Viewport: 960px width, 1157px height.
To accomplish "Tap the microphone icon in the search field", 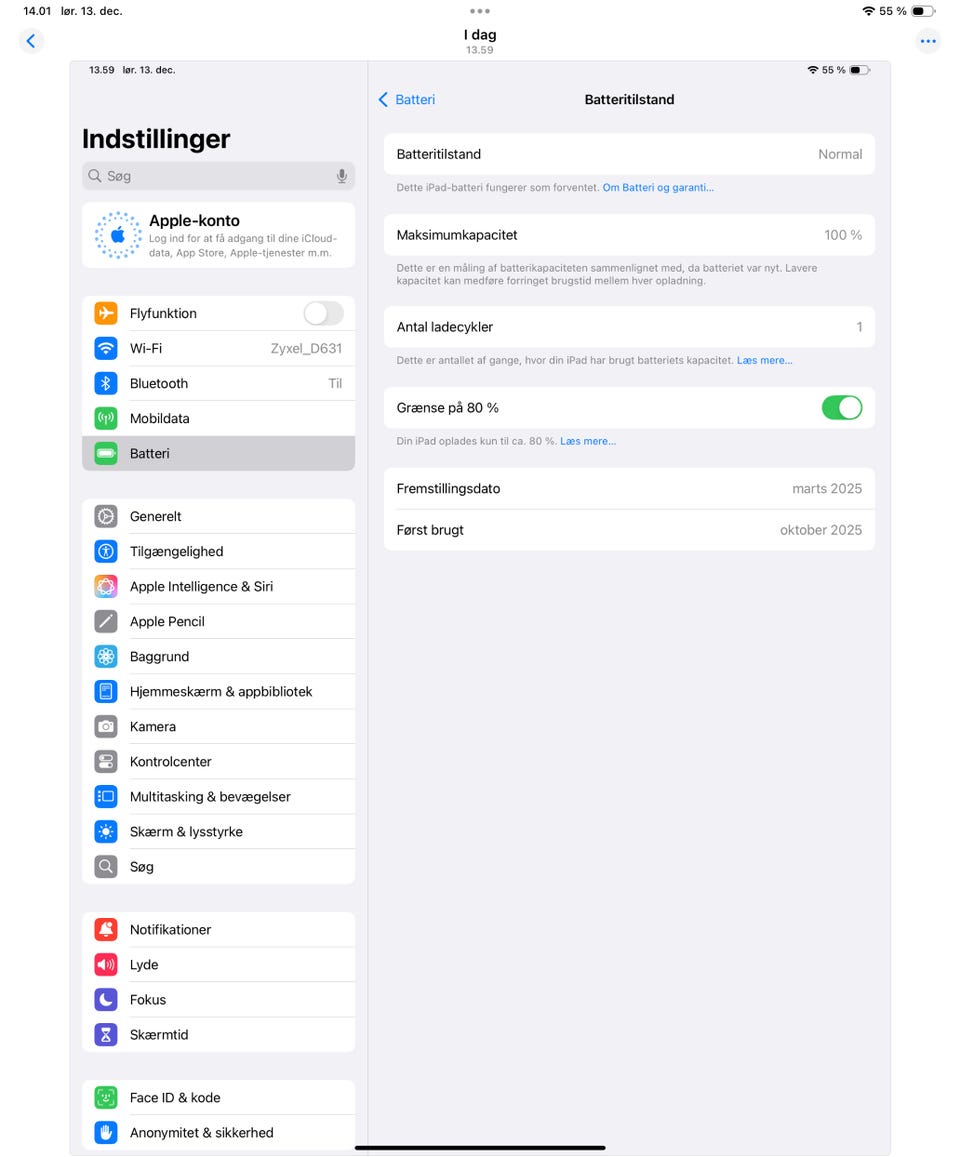I will (x=342, y=176).
